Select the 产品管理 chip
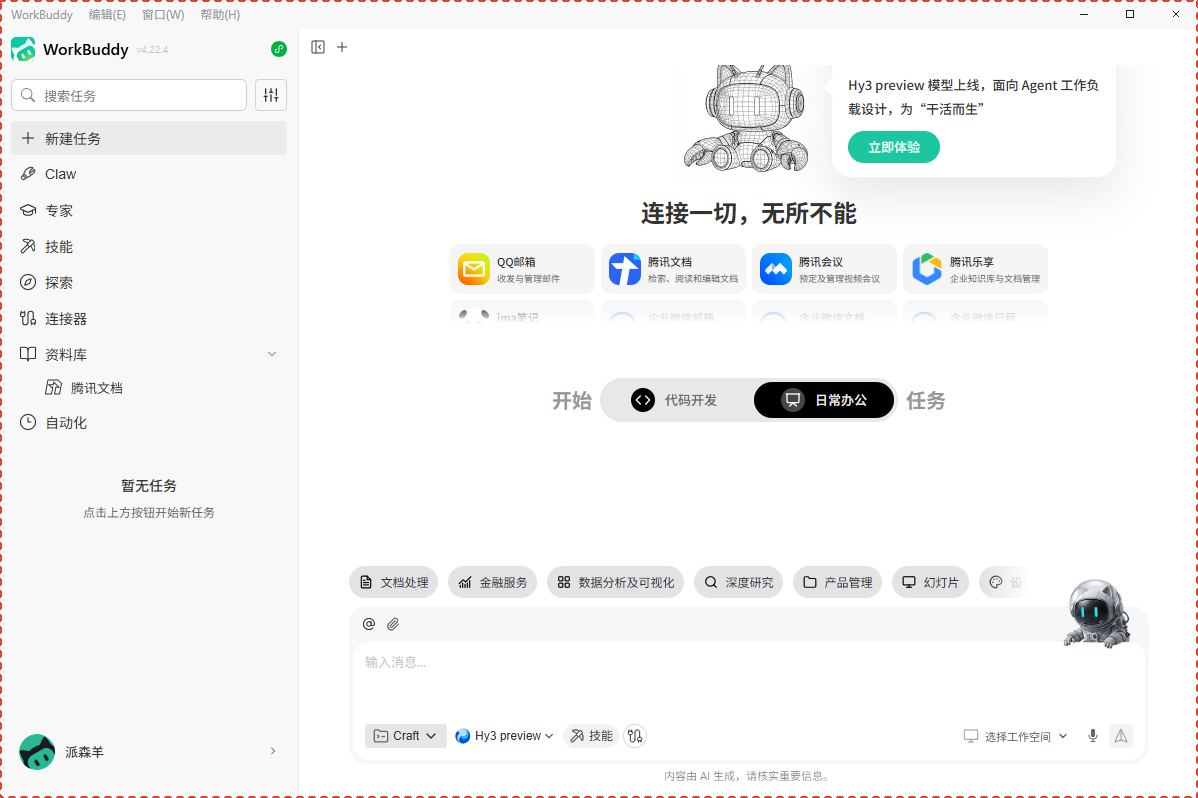The width and height of the screenshot is (1198, 798). [x=838, y=582]
